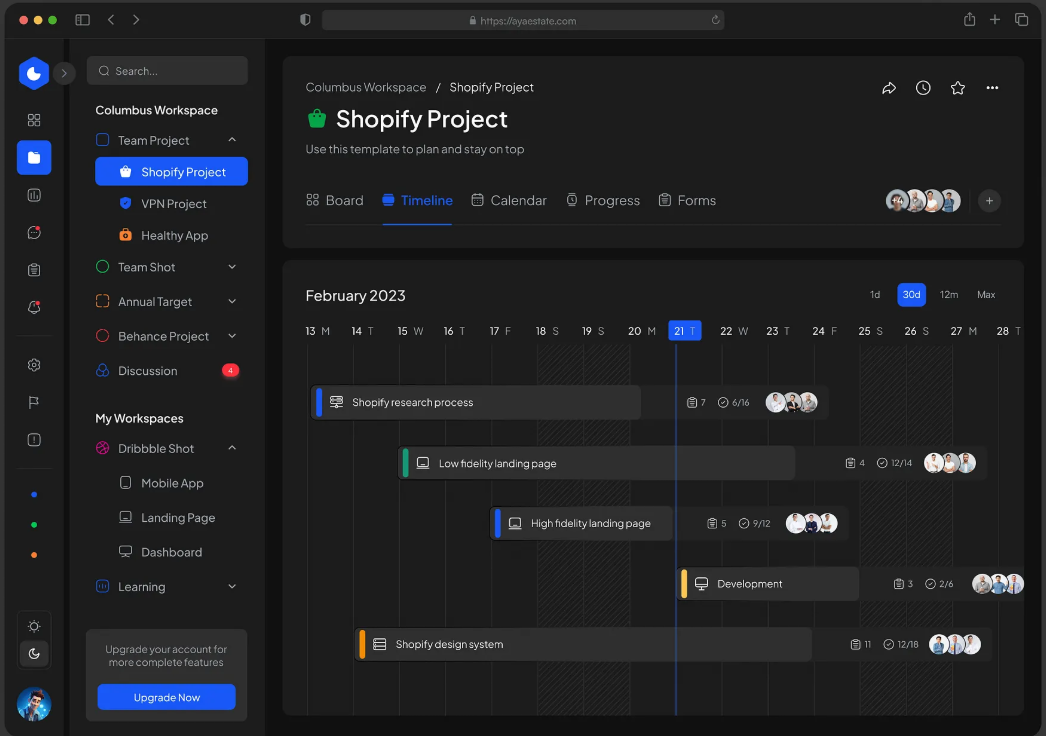The image size is (1046, 736).
Task: Click the app logo icon in sidebar
Action: click(x=34, y=73)
